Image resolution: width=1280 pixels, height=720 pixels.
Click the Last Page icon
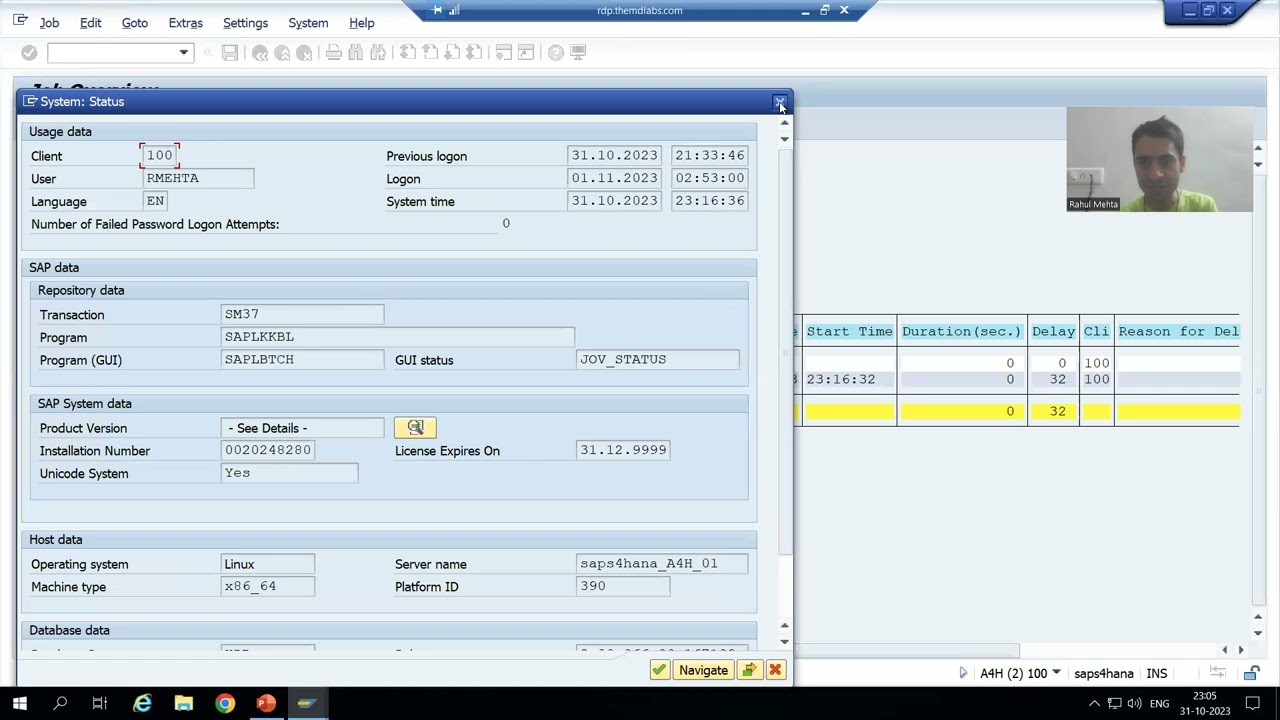click(x=474, y=52)
